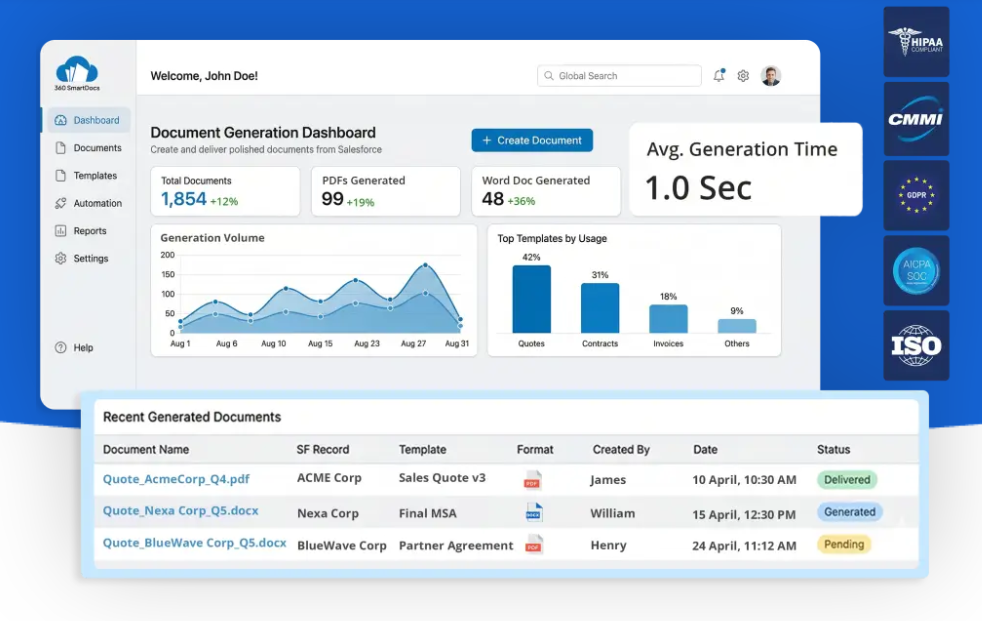Click the Total Documents card

tap(225, 192)
